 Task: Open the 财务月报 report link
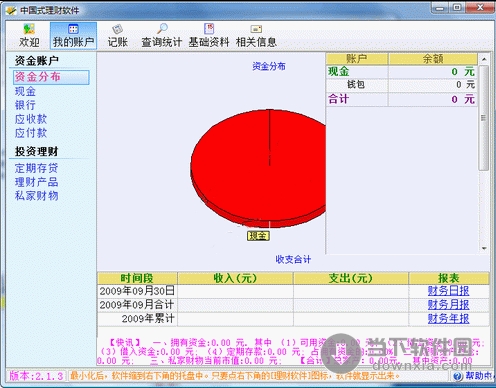click(448, 305)
